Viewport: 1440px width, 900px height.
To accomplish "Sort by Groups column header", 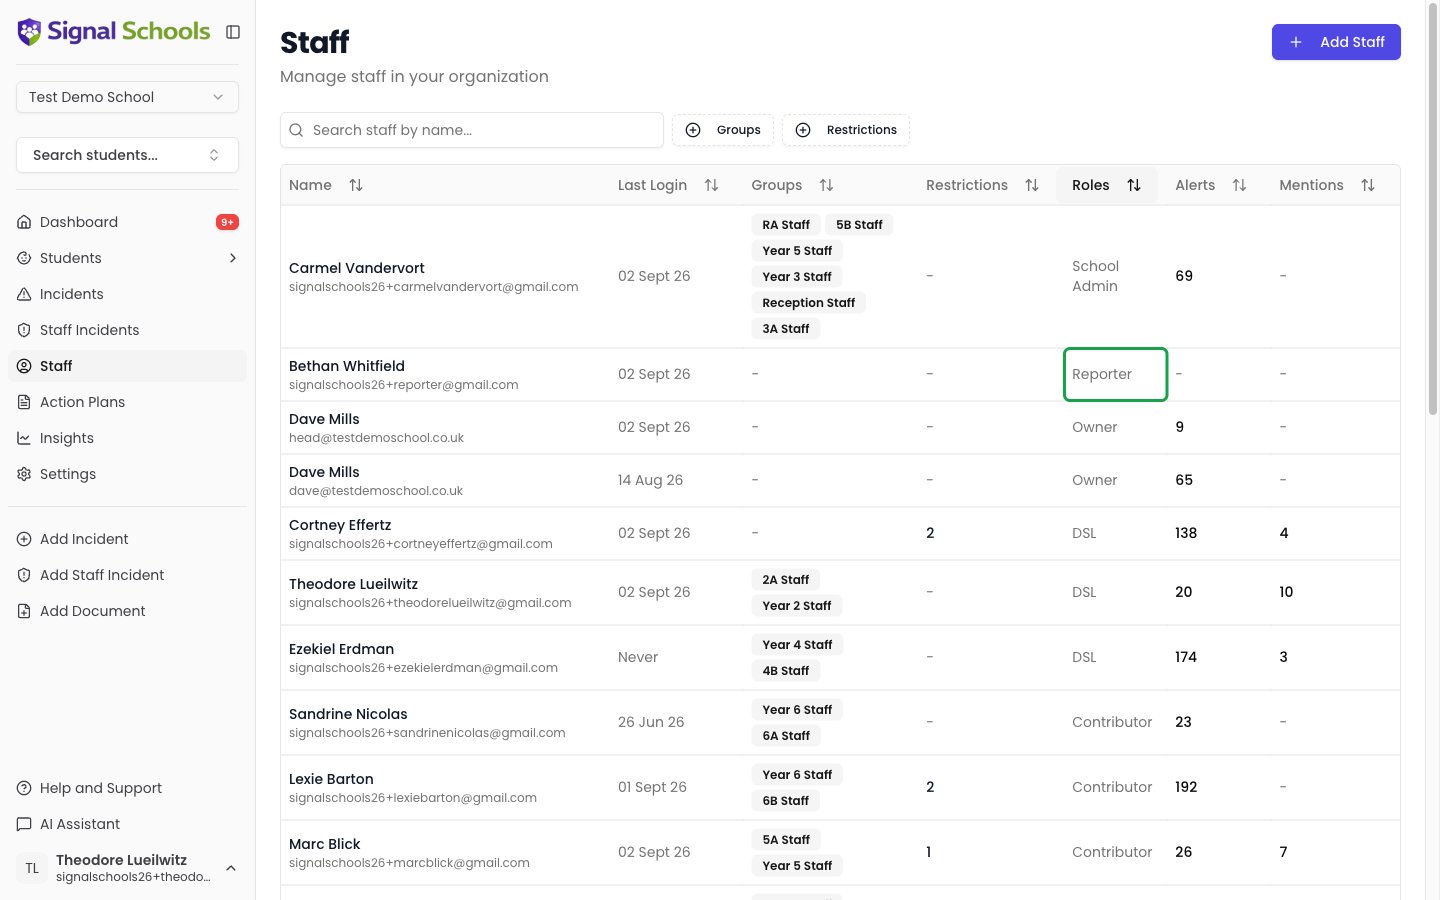I will point(793,185).
